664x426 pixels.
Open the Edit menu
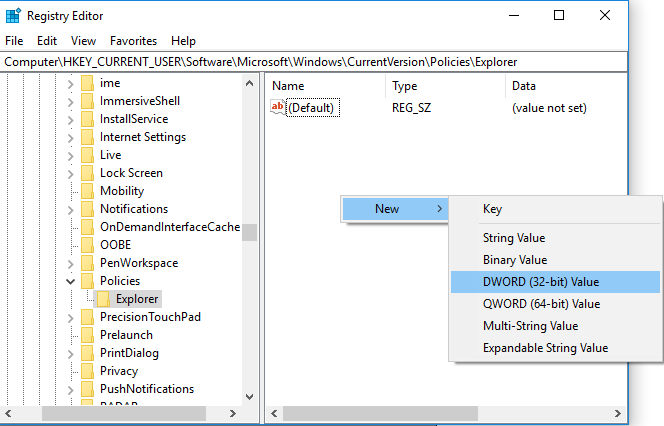pyautogui.click(x=47, y=41)
